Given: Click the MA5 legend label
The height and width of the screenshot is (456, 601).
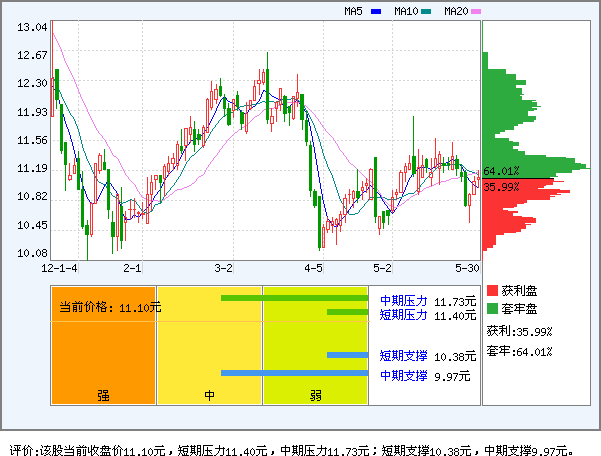Looking at the screenshot, I should (x=353, y=11).
